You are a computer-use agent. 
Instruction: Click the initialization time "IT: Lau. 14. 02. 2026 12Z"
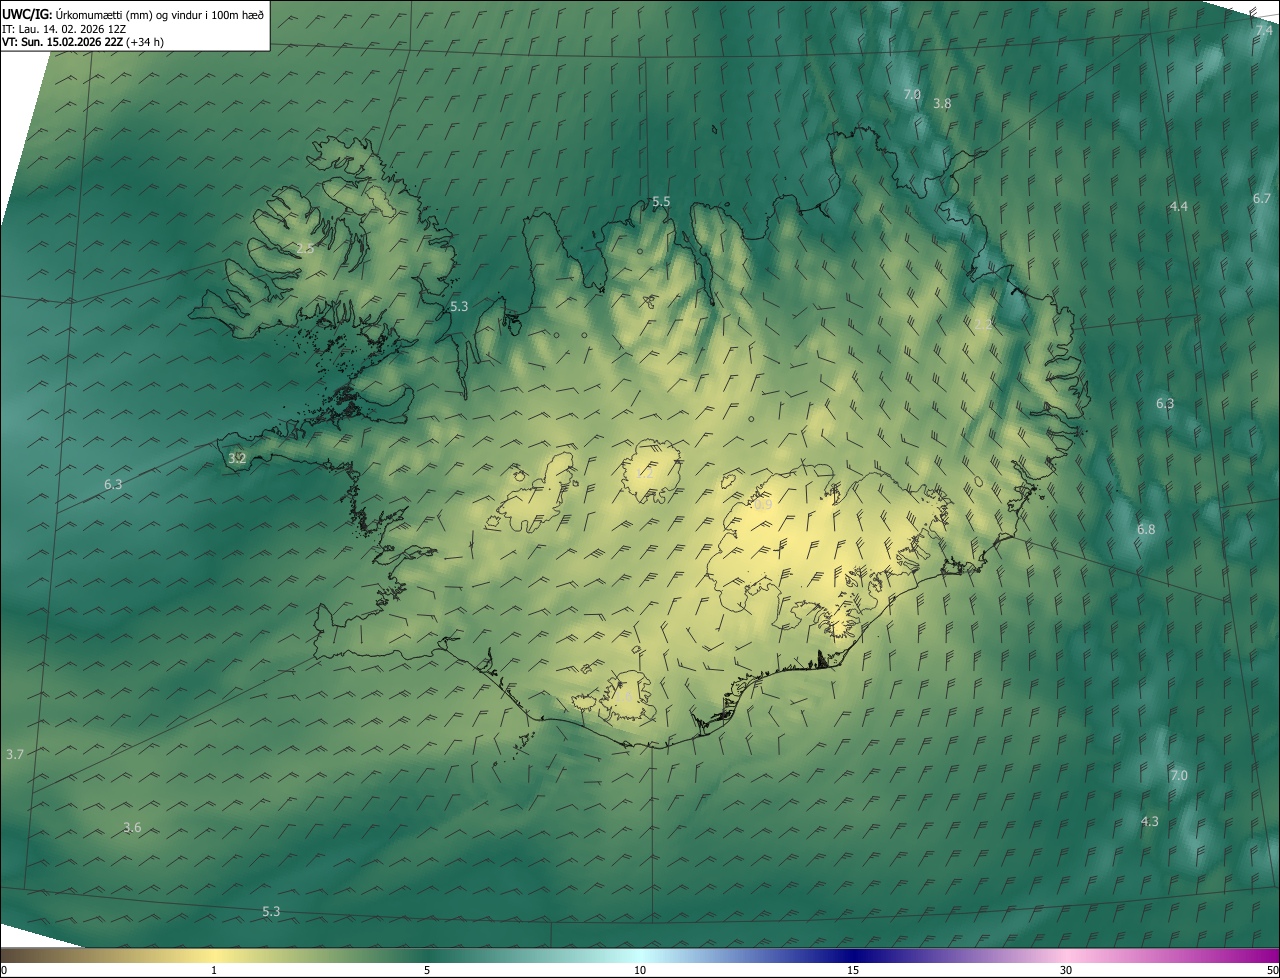[x=64, y=29]
